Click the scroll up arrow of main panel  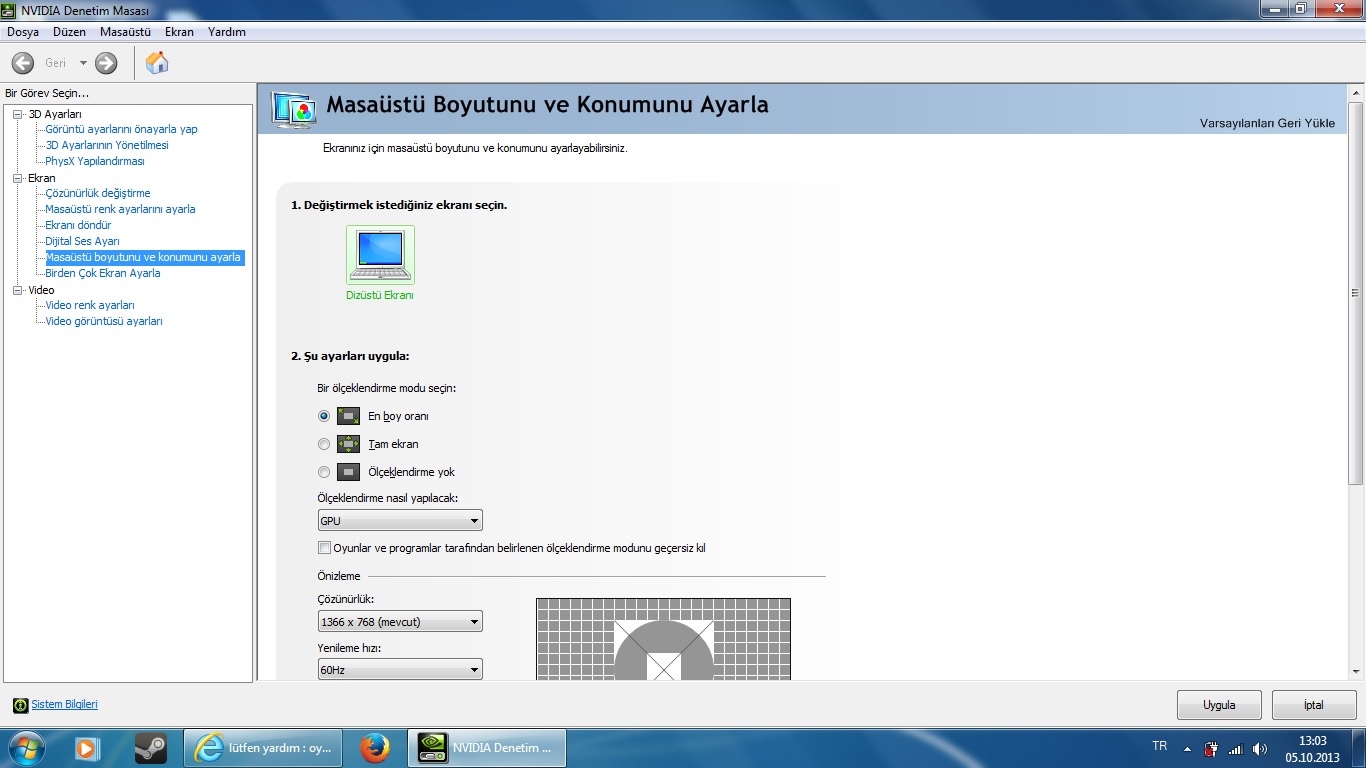[x=1356, y=93]
